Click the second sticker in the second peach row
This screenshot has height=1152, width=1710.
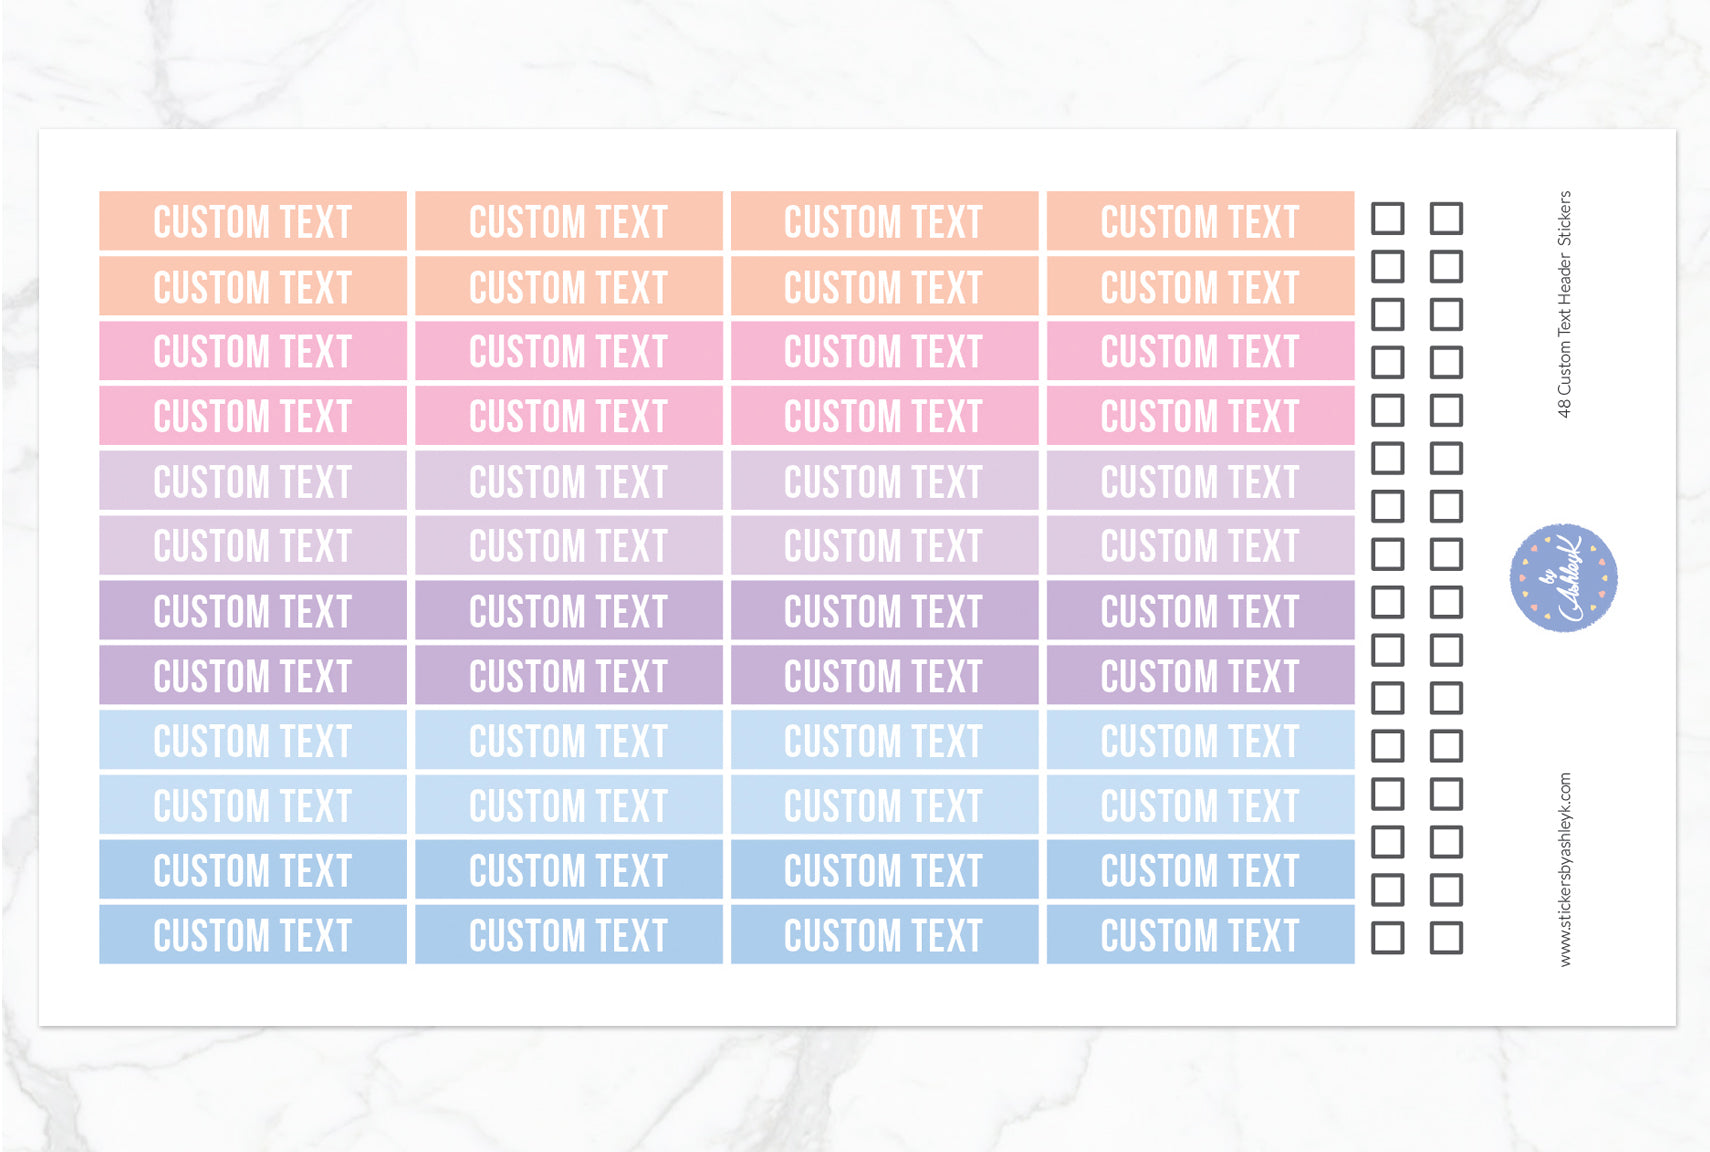(x=568, y=287)
